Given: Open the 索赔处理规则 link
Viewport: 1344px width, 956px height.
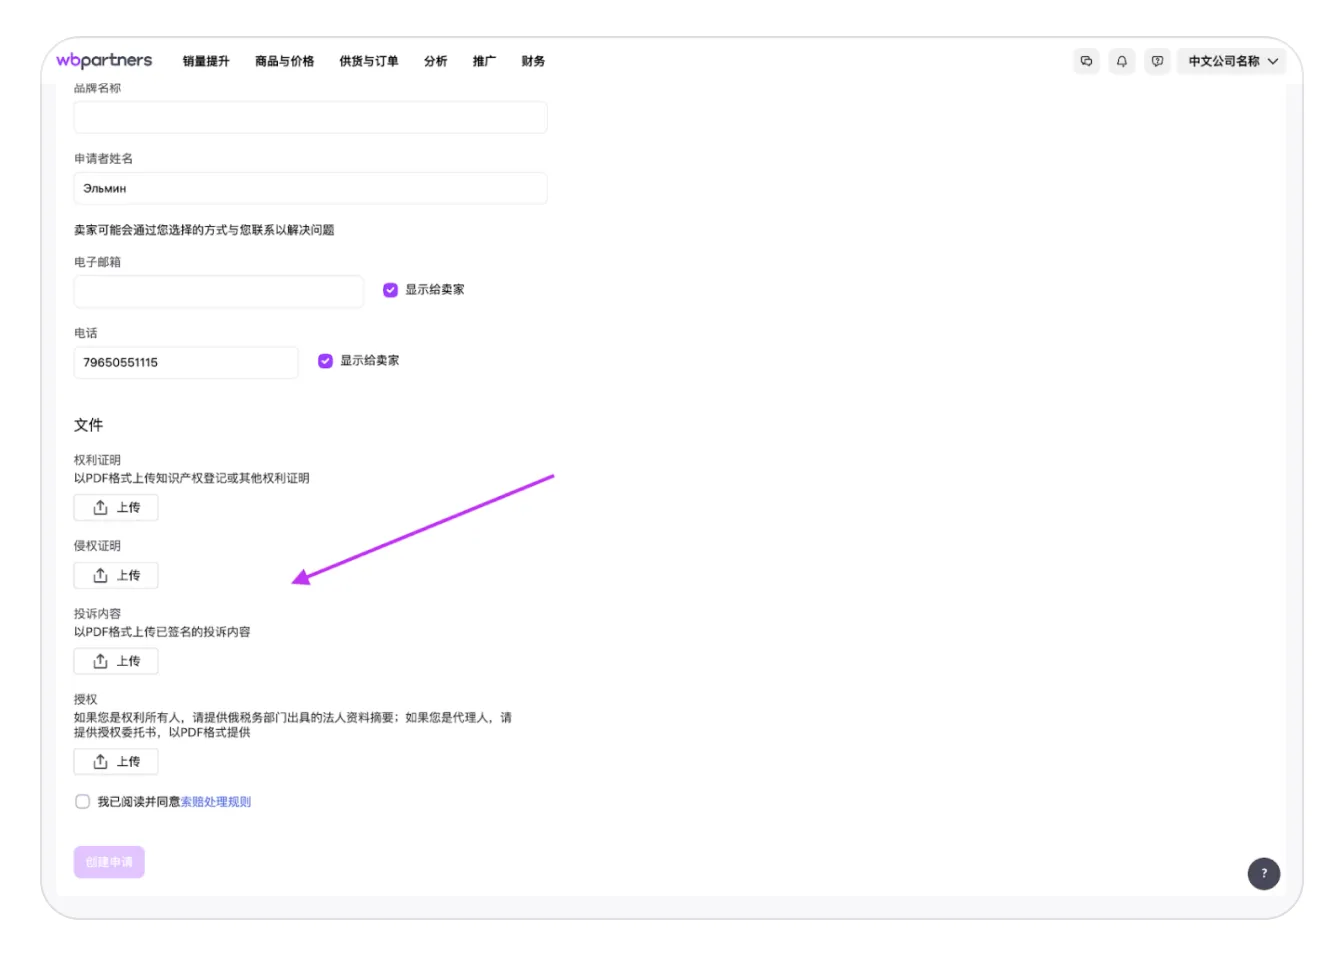Looking at the screenshot, I should tap(216, 802).
